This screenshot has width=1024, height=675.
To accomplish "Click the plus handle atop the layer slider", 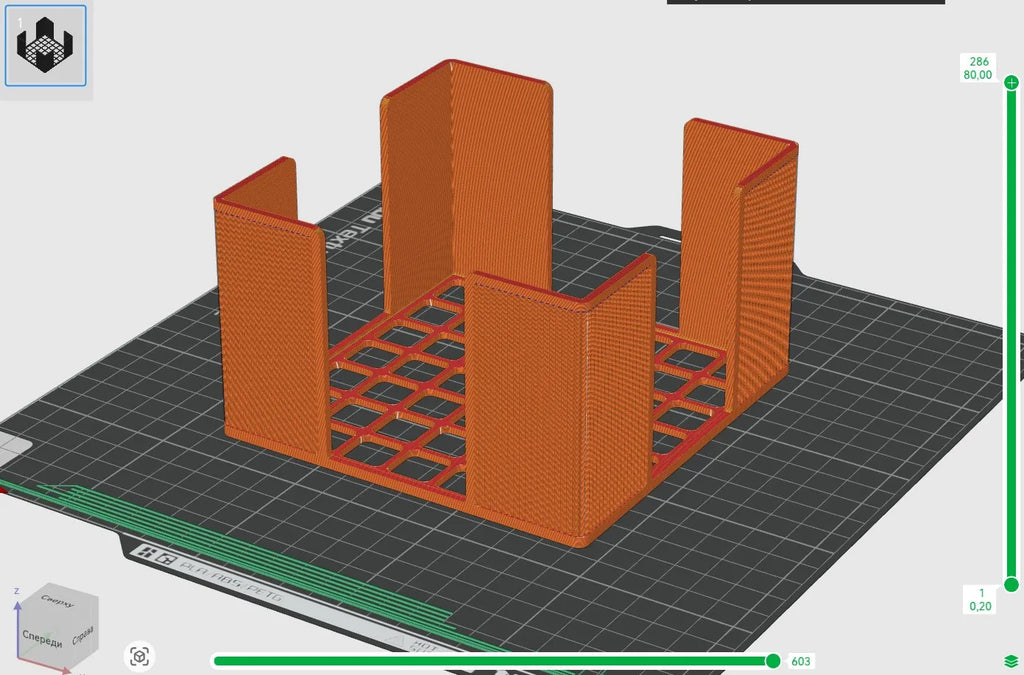I will [1012, 83].
